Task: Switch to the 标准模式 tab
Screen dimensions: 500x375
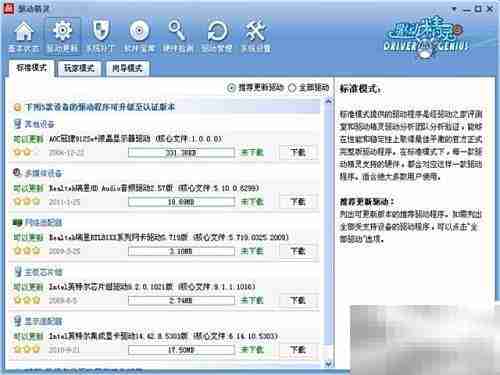Action: pos(31,68)
